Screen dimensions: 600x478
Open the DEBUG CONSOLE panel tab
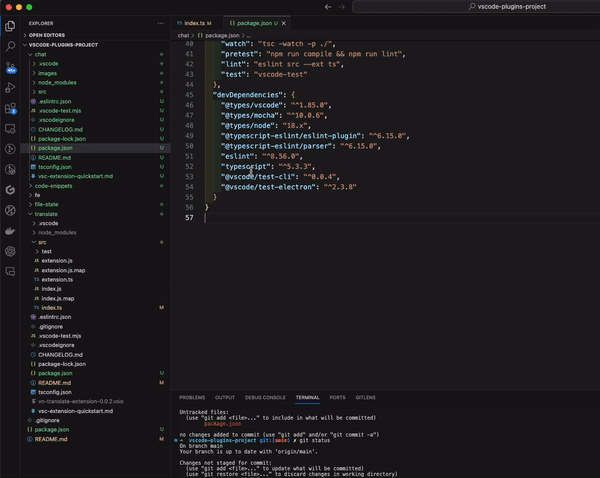pos(265,397)
